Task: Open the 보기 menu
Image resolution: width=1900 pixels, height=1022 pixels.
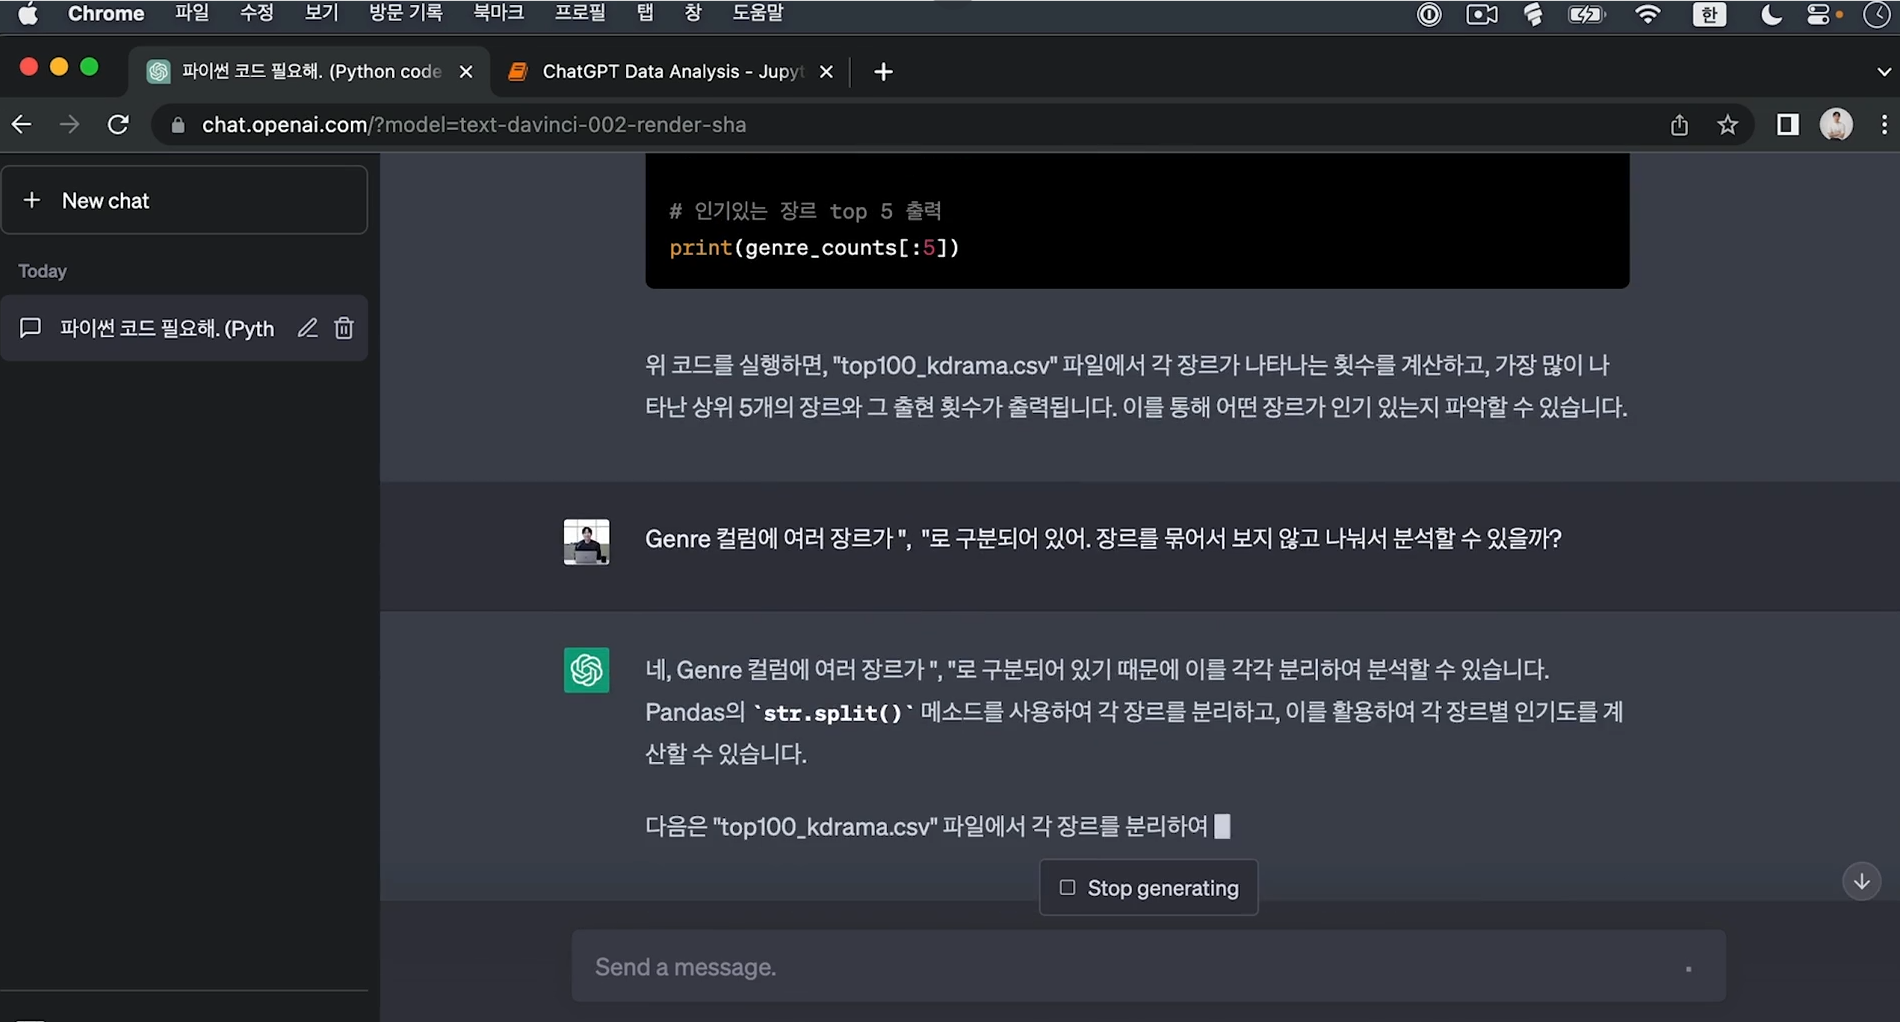Action: 322,14
